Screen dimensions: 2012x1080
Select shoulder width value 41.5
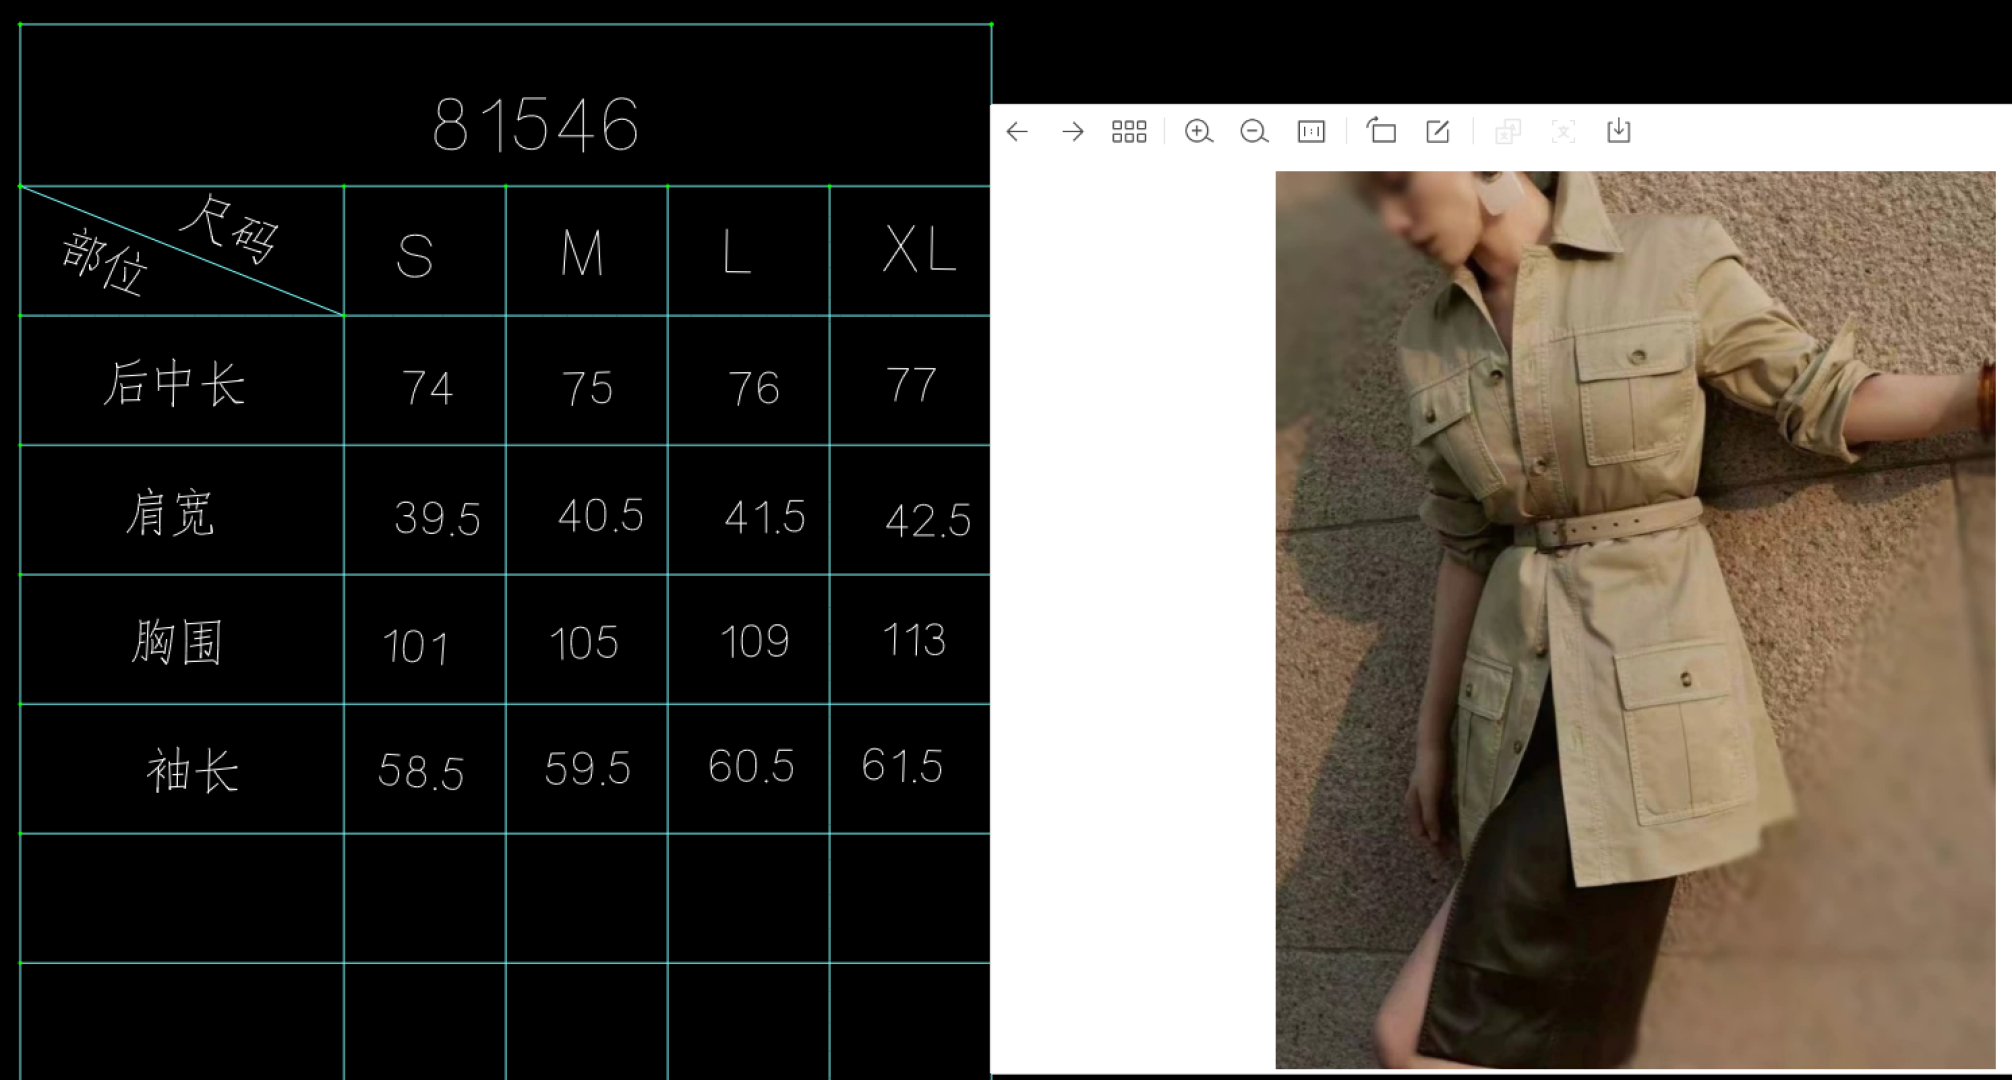(765, 517)
